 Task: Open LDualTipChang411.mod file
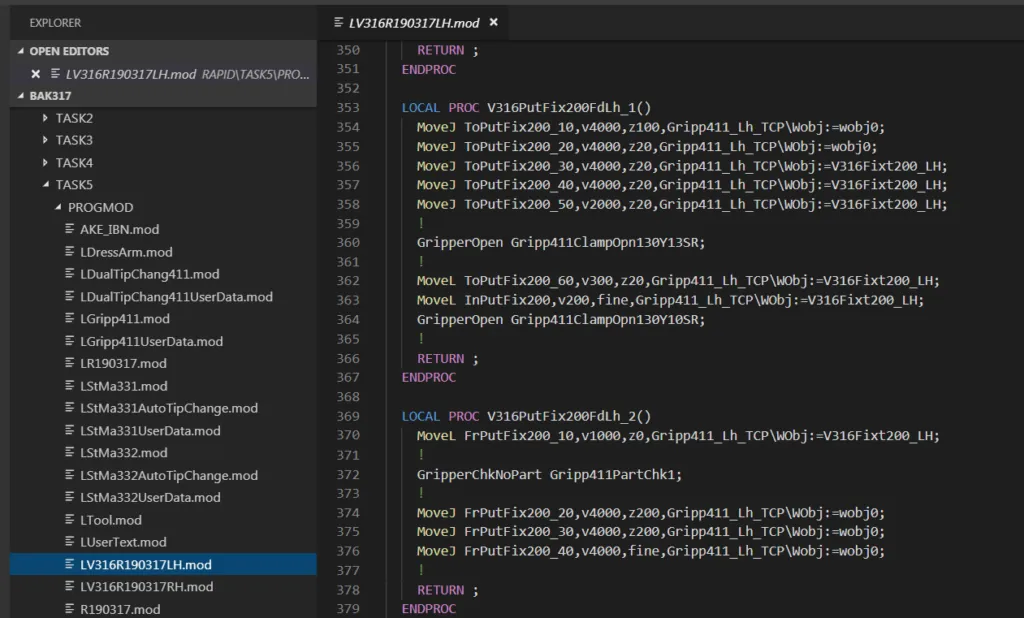(150, 274)
